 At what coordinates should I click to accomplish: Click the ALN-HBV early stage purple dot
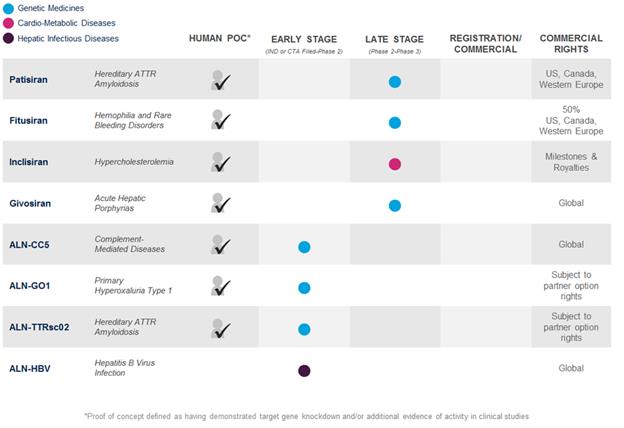click(x=304, y=371)
